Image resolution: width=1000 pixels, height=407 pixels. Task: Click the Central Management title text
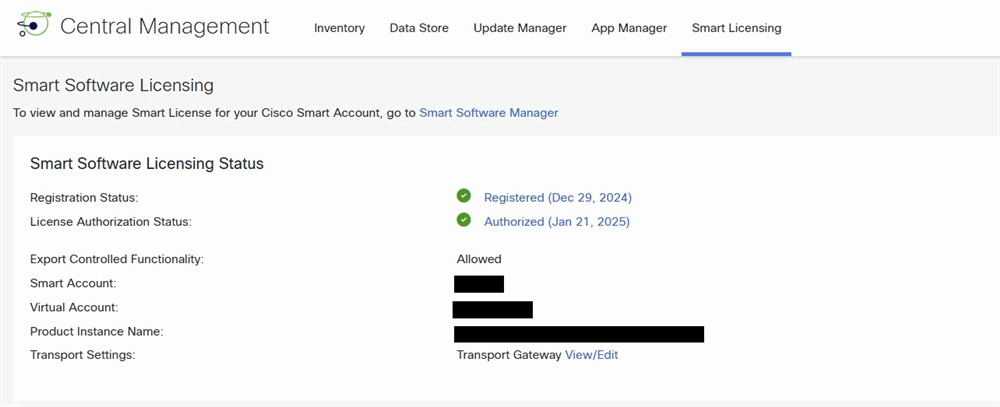165,26
